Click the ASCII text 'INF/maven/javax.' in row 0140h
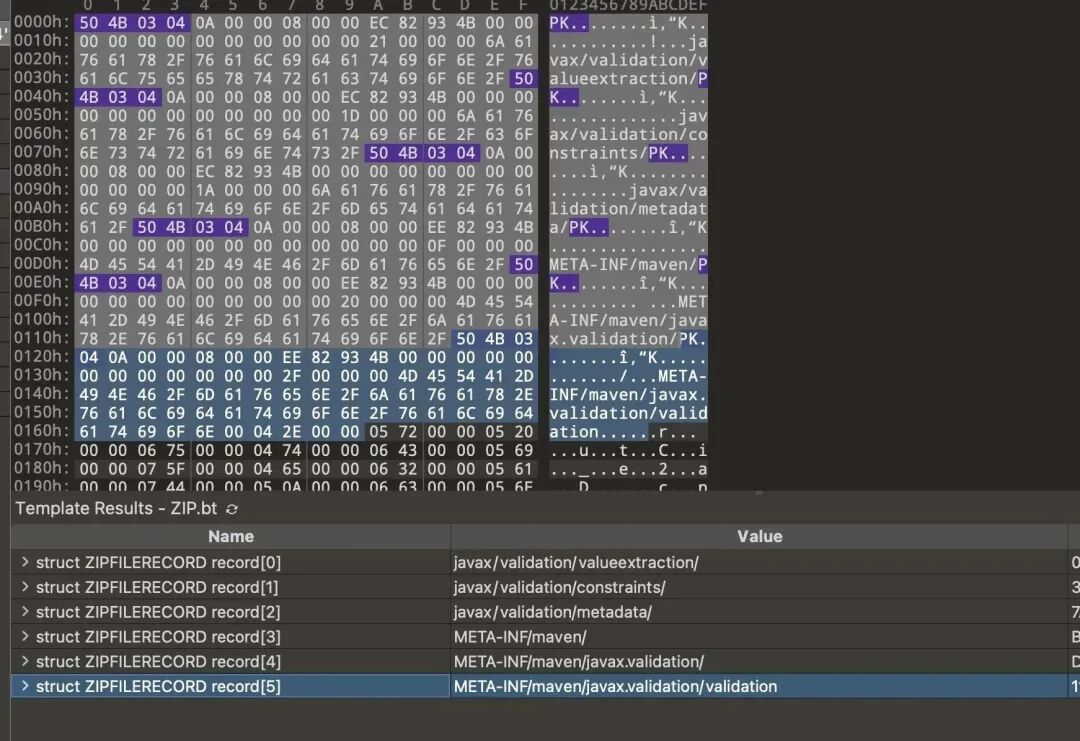 coord(628,395)
